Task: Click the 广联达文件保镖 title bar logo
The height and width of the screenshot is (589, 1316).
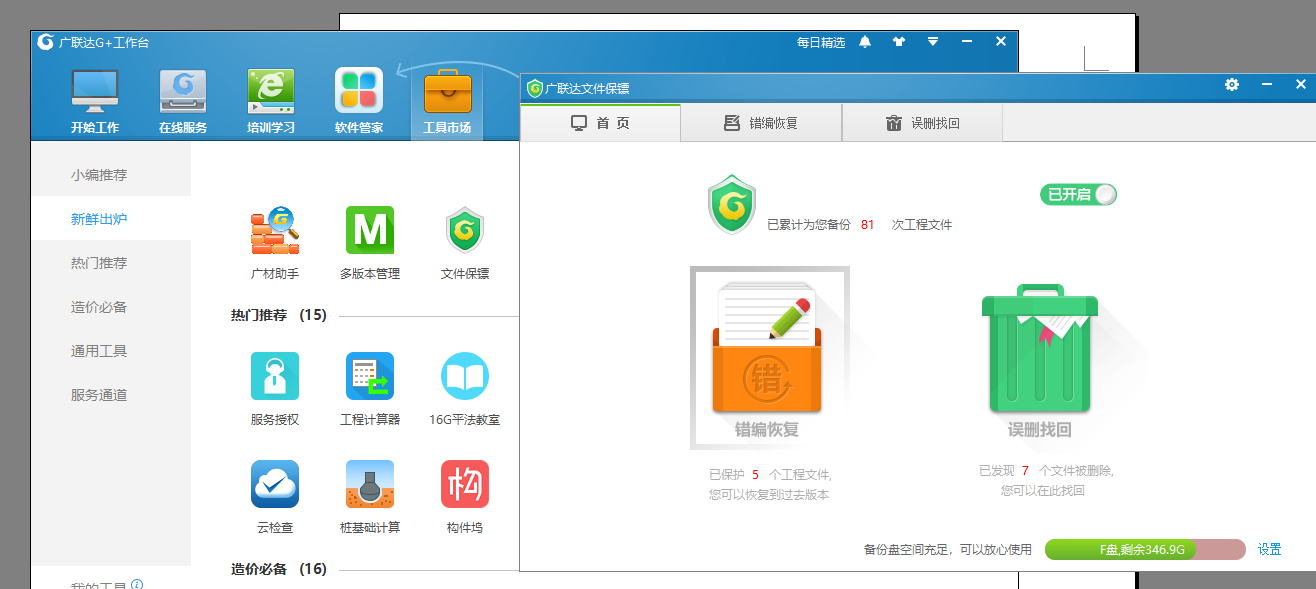Action: pyautogui.click(x=535, y=88)
